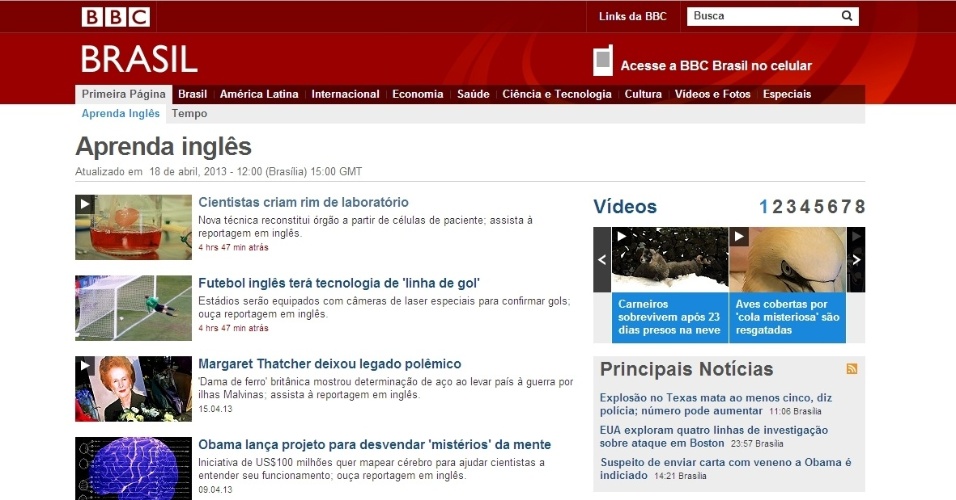Click play icon on Margaret Thatcher thumbnail
The width and height of the screenshot is (956, 500).
(x=85, y=365)
